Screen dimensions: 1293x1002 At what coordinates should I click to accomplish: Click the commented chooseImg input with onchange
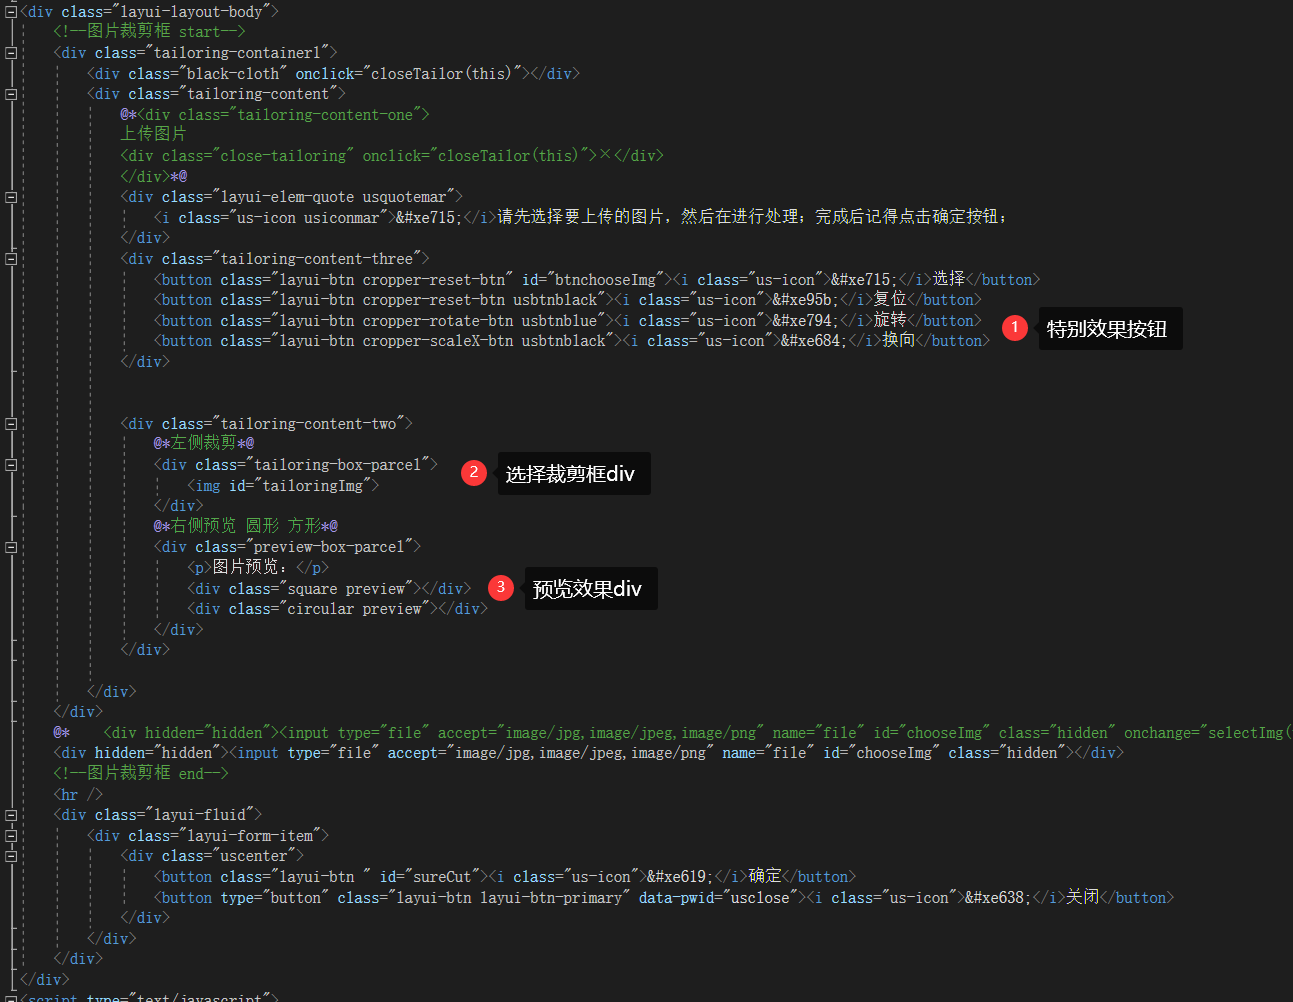point(673,733)
